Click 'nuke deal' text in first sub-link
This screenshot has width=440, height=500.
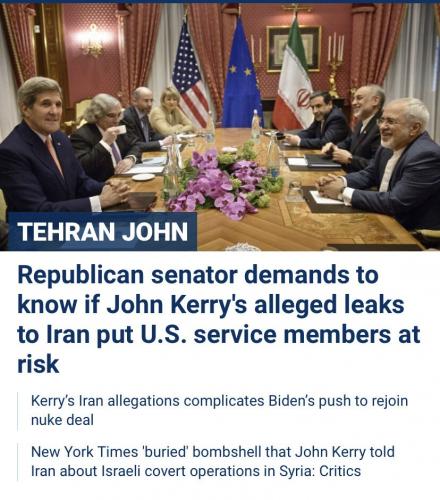click(62, 420)
